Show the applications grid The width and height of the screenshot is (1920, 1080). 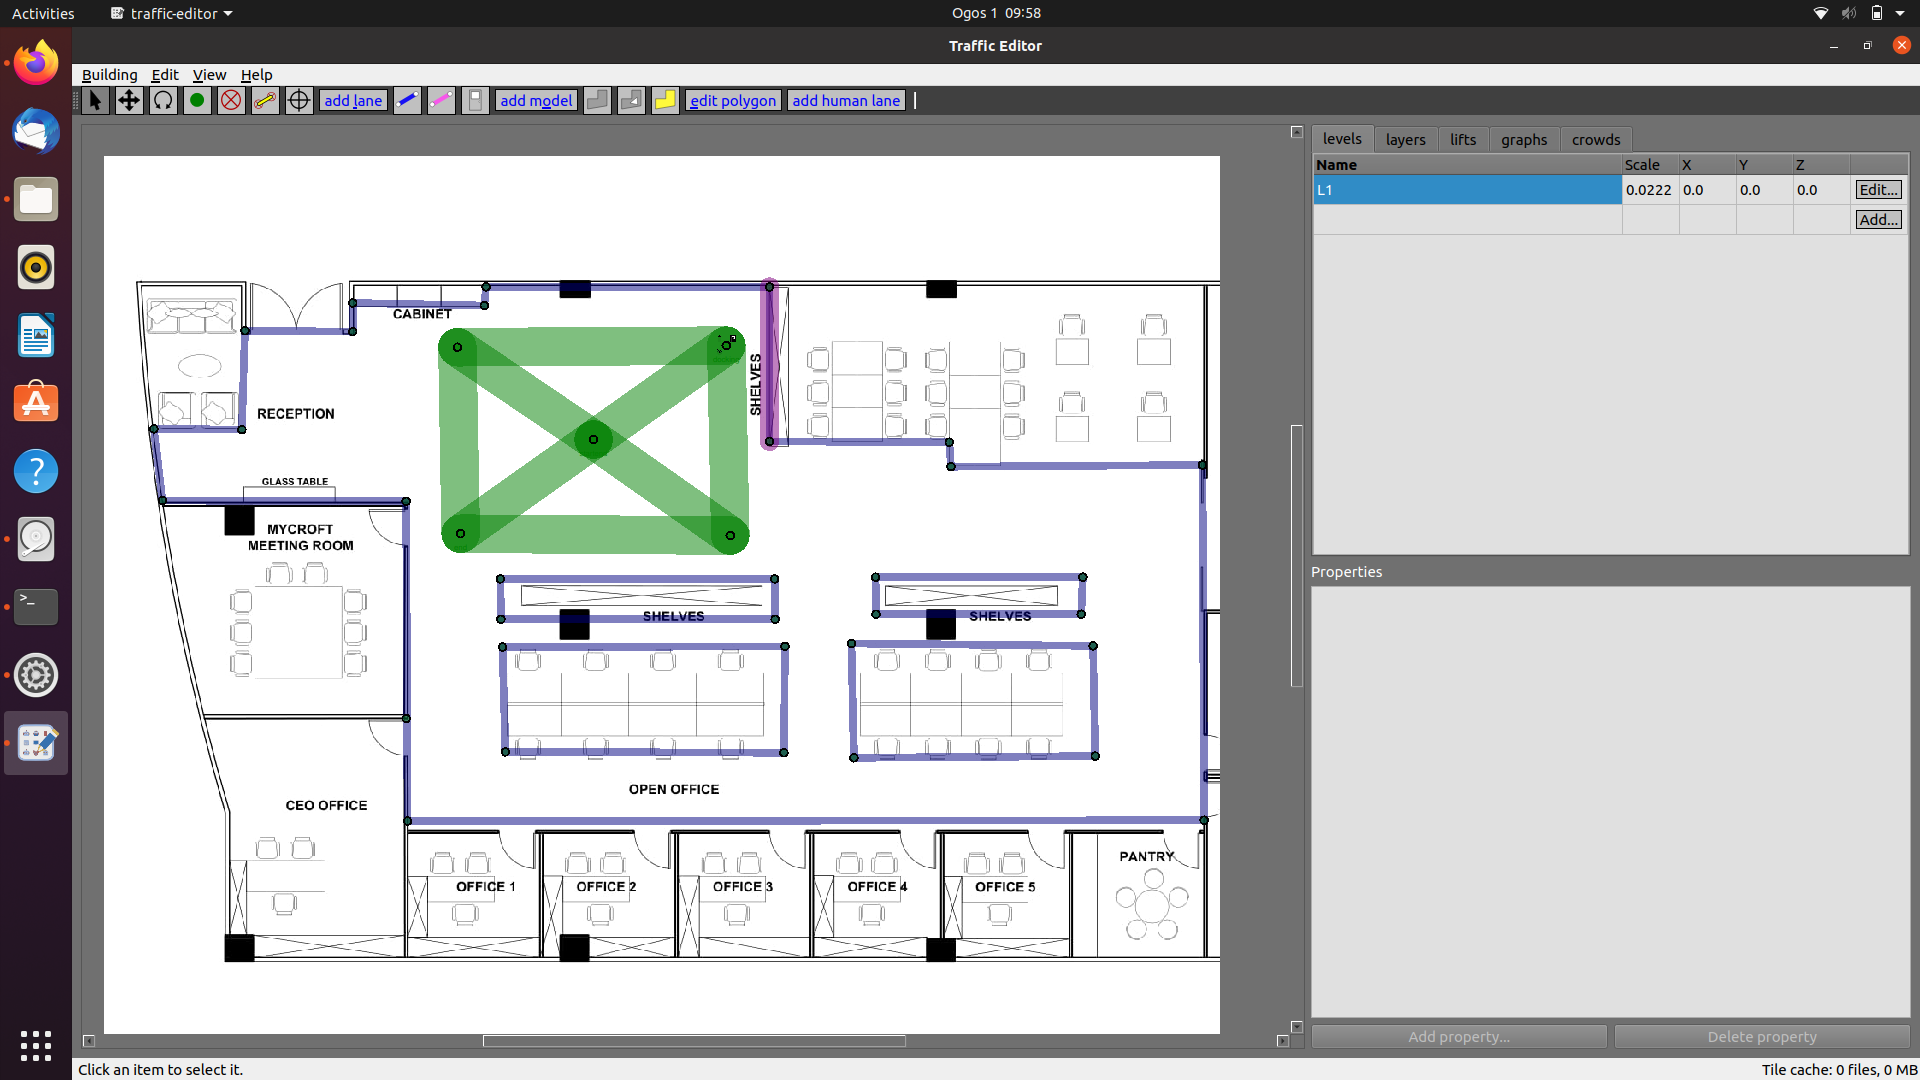[x=36, y=1045]
